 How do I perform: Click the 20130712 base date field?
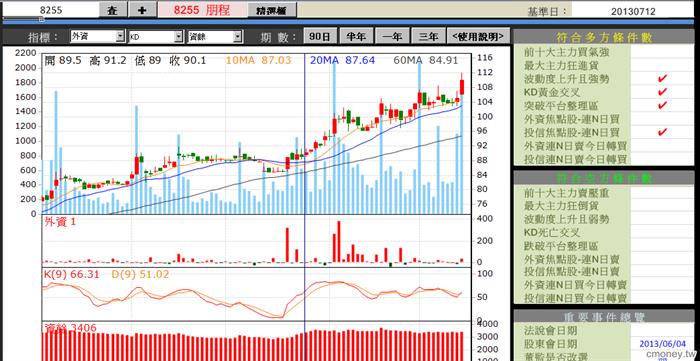633,11
